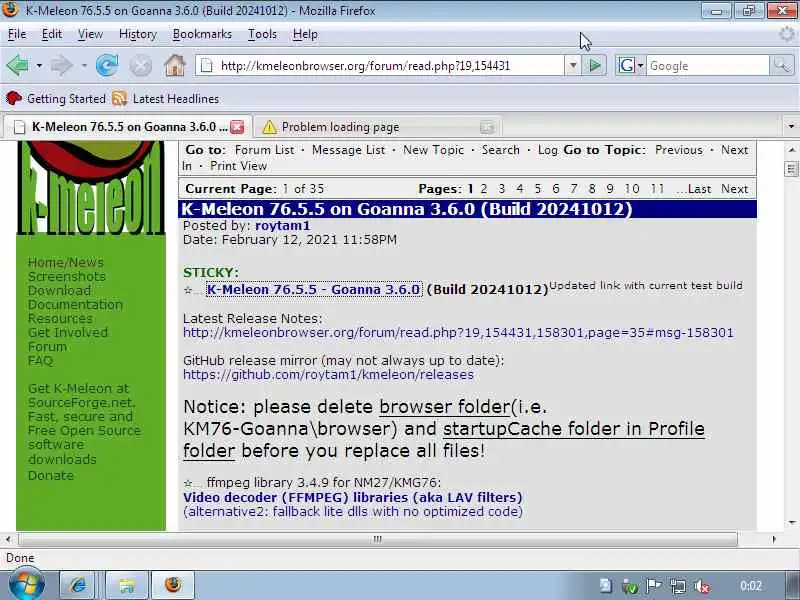Open the File menu
Viewport: 800px width, 600px height.
point(17,34)
